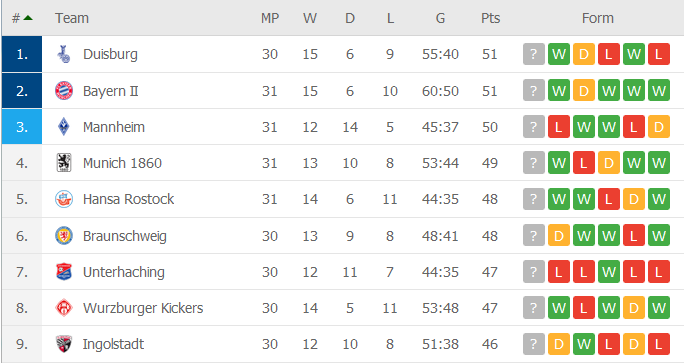Sort standings by Pts column
686x364 pixels.
tap(490, 18)
